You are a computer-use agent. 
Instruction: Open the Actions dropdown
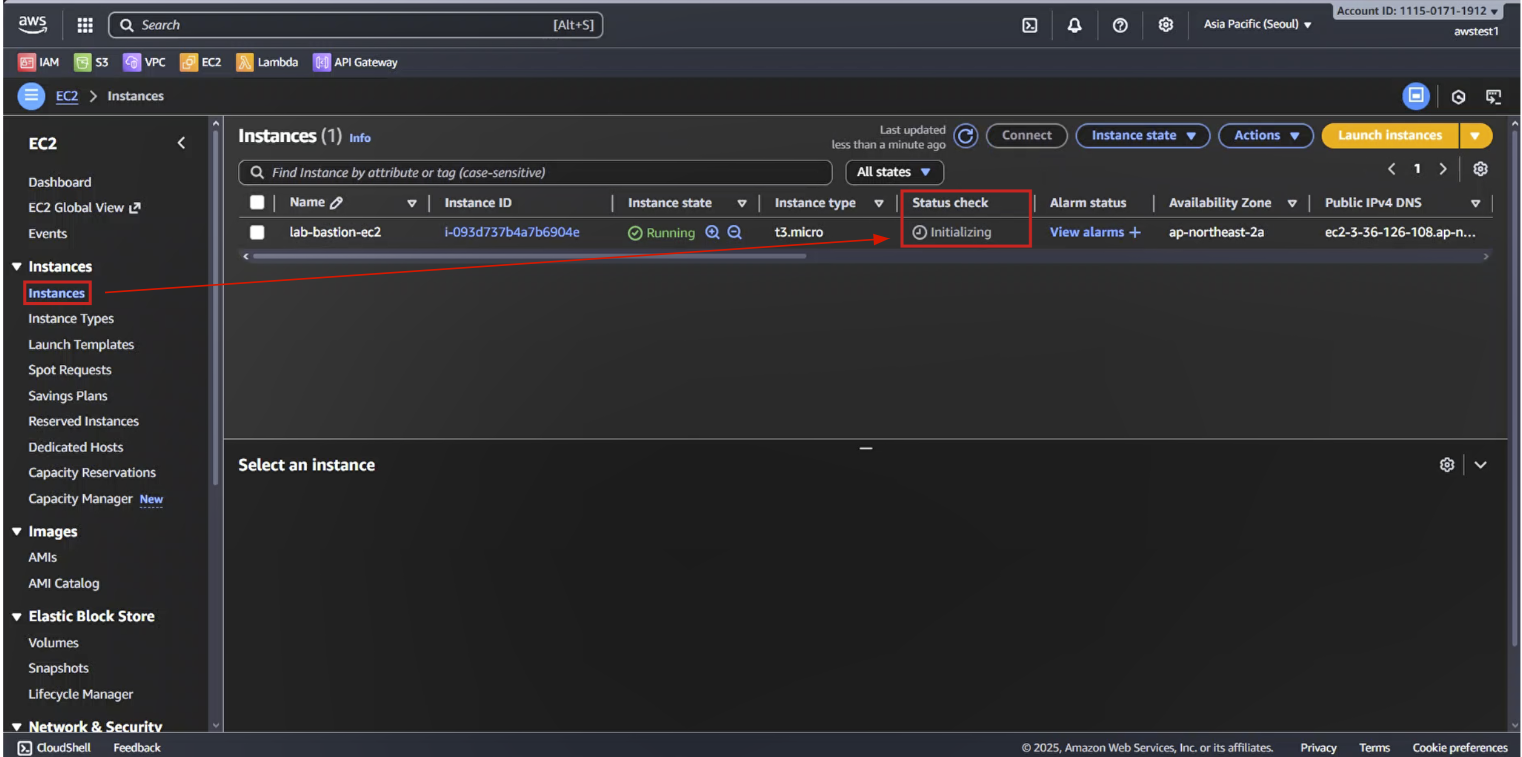1266,136
